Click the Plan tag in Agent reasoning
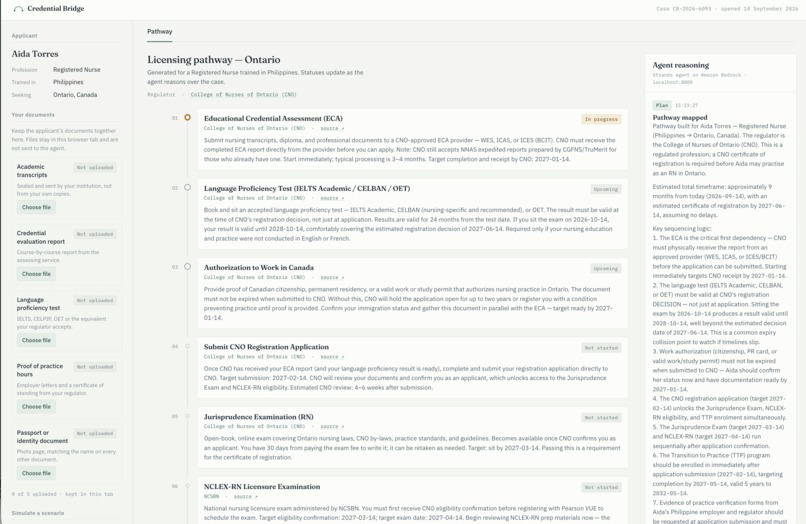Viewport: 806px width, 524px height. 662,105
